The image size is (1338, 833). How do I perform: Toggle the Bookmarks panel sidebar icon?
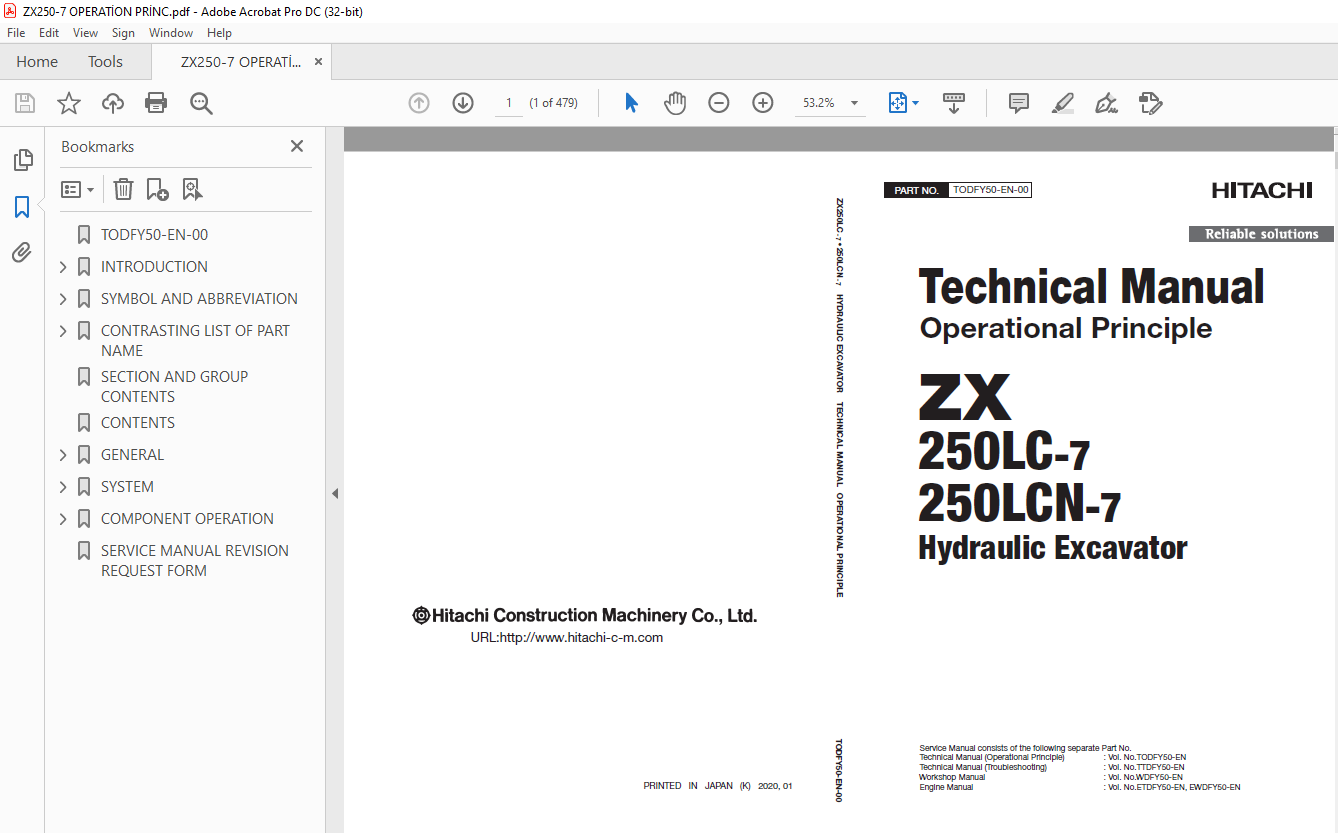click(x=22, y=207)
